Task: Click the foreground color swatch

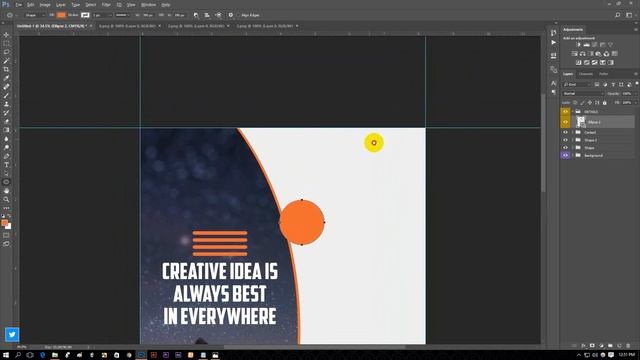Action: click(x=4, y=223)
